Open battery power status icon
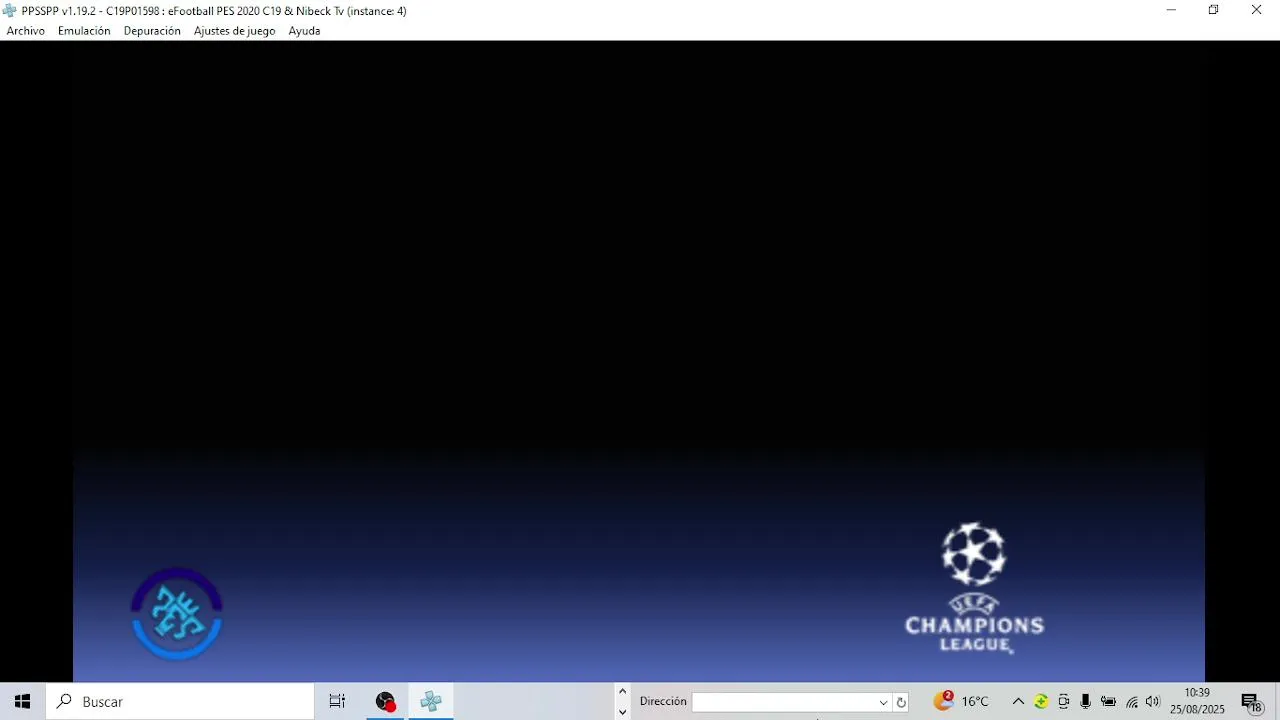Image resolution: width=1280 pixels, height=720 pixels. pos(1108,702)
